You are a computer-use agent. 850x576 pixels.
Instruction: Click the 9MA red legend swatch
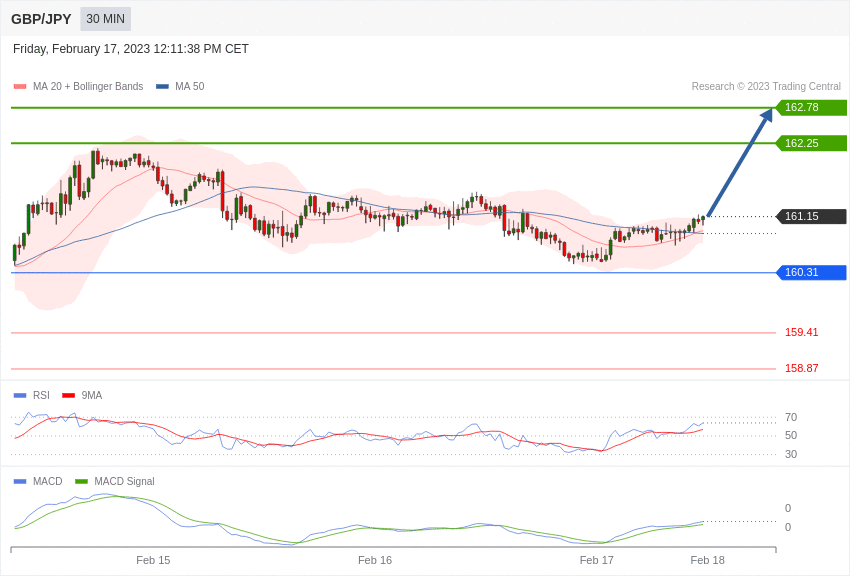point(68,396)
